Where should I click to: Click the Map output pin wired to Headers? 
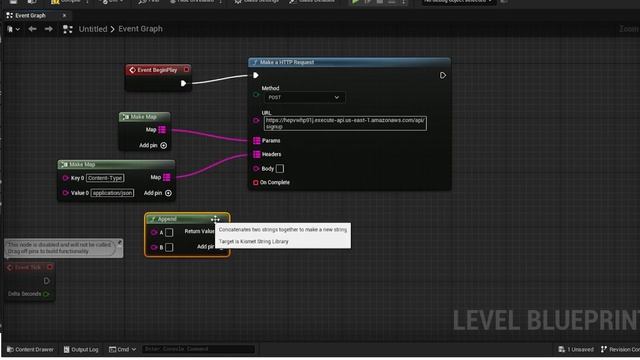coord(167,178)
